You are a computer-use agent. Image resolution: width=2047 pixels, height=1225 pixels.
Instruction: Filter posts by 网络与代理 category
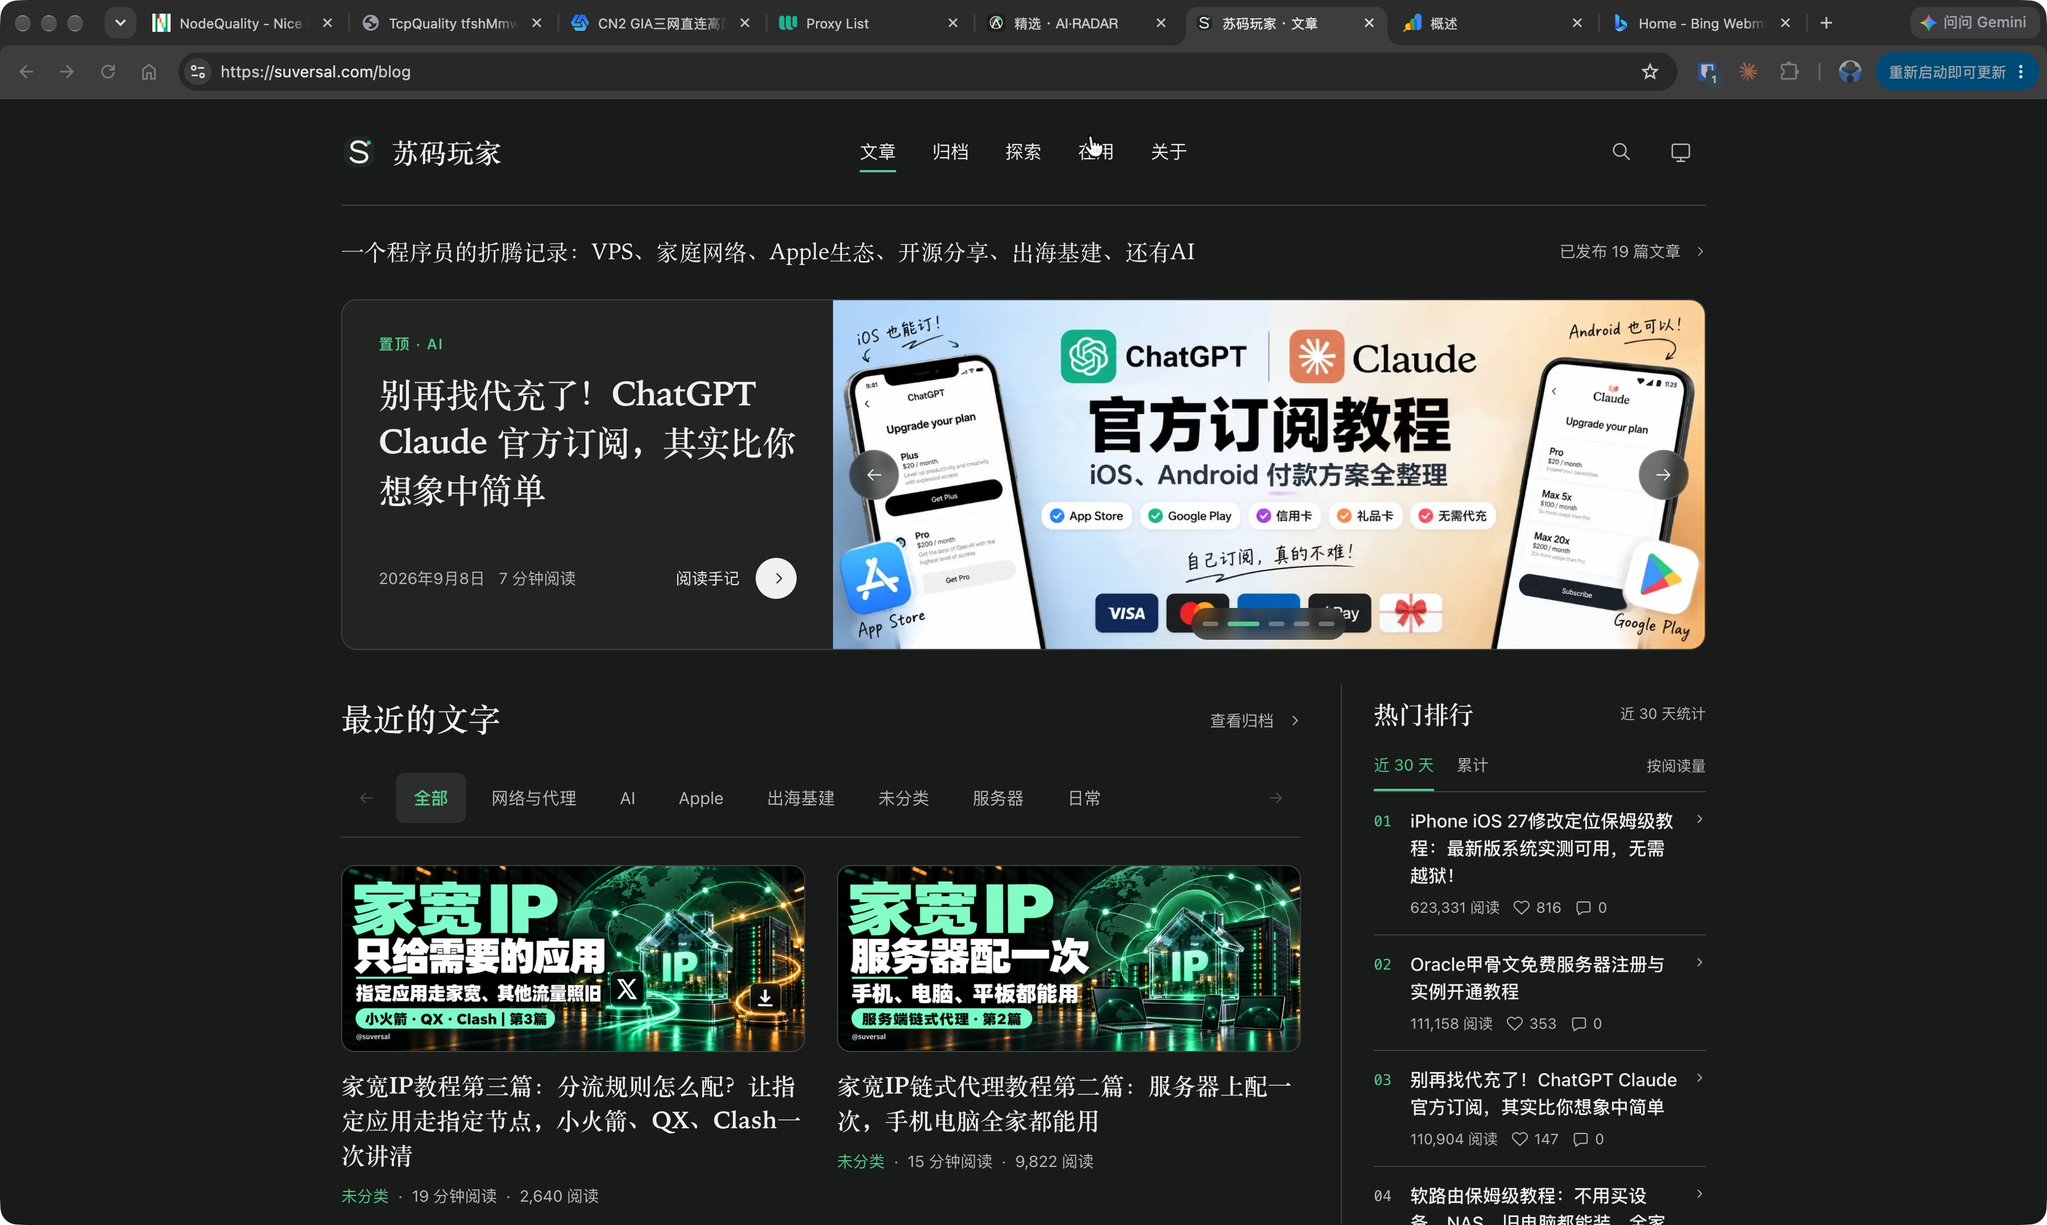534,798
